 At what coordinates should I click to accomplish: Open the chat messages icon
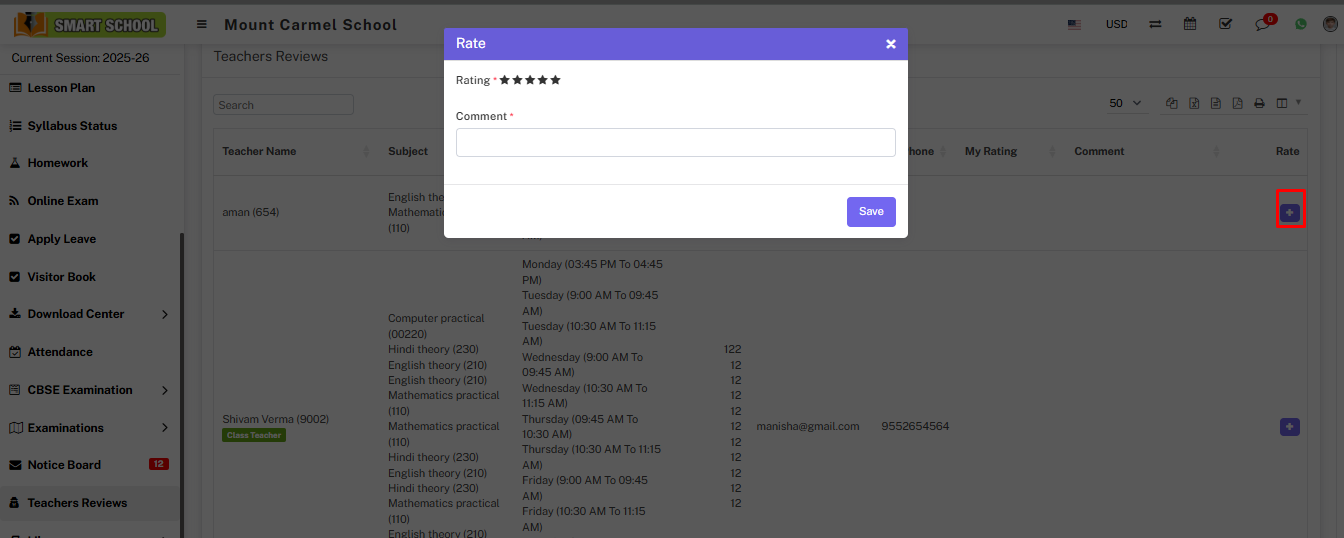[x=1262, y=25]
